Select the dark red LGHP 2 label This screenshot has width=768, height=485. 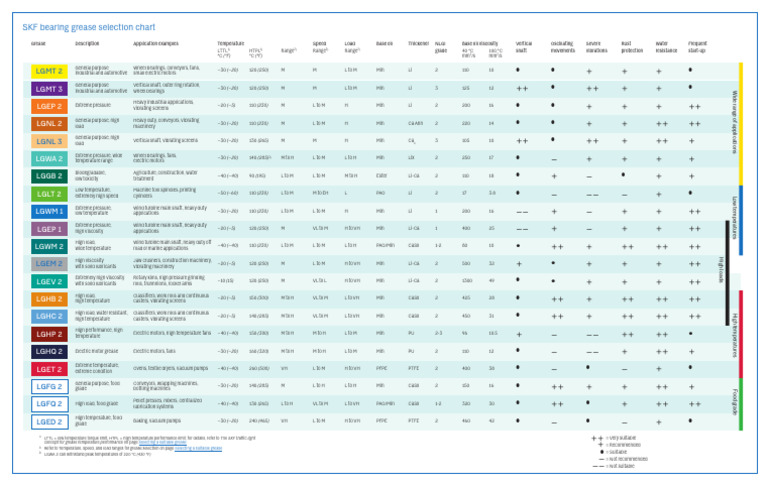point(49,334)
